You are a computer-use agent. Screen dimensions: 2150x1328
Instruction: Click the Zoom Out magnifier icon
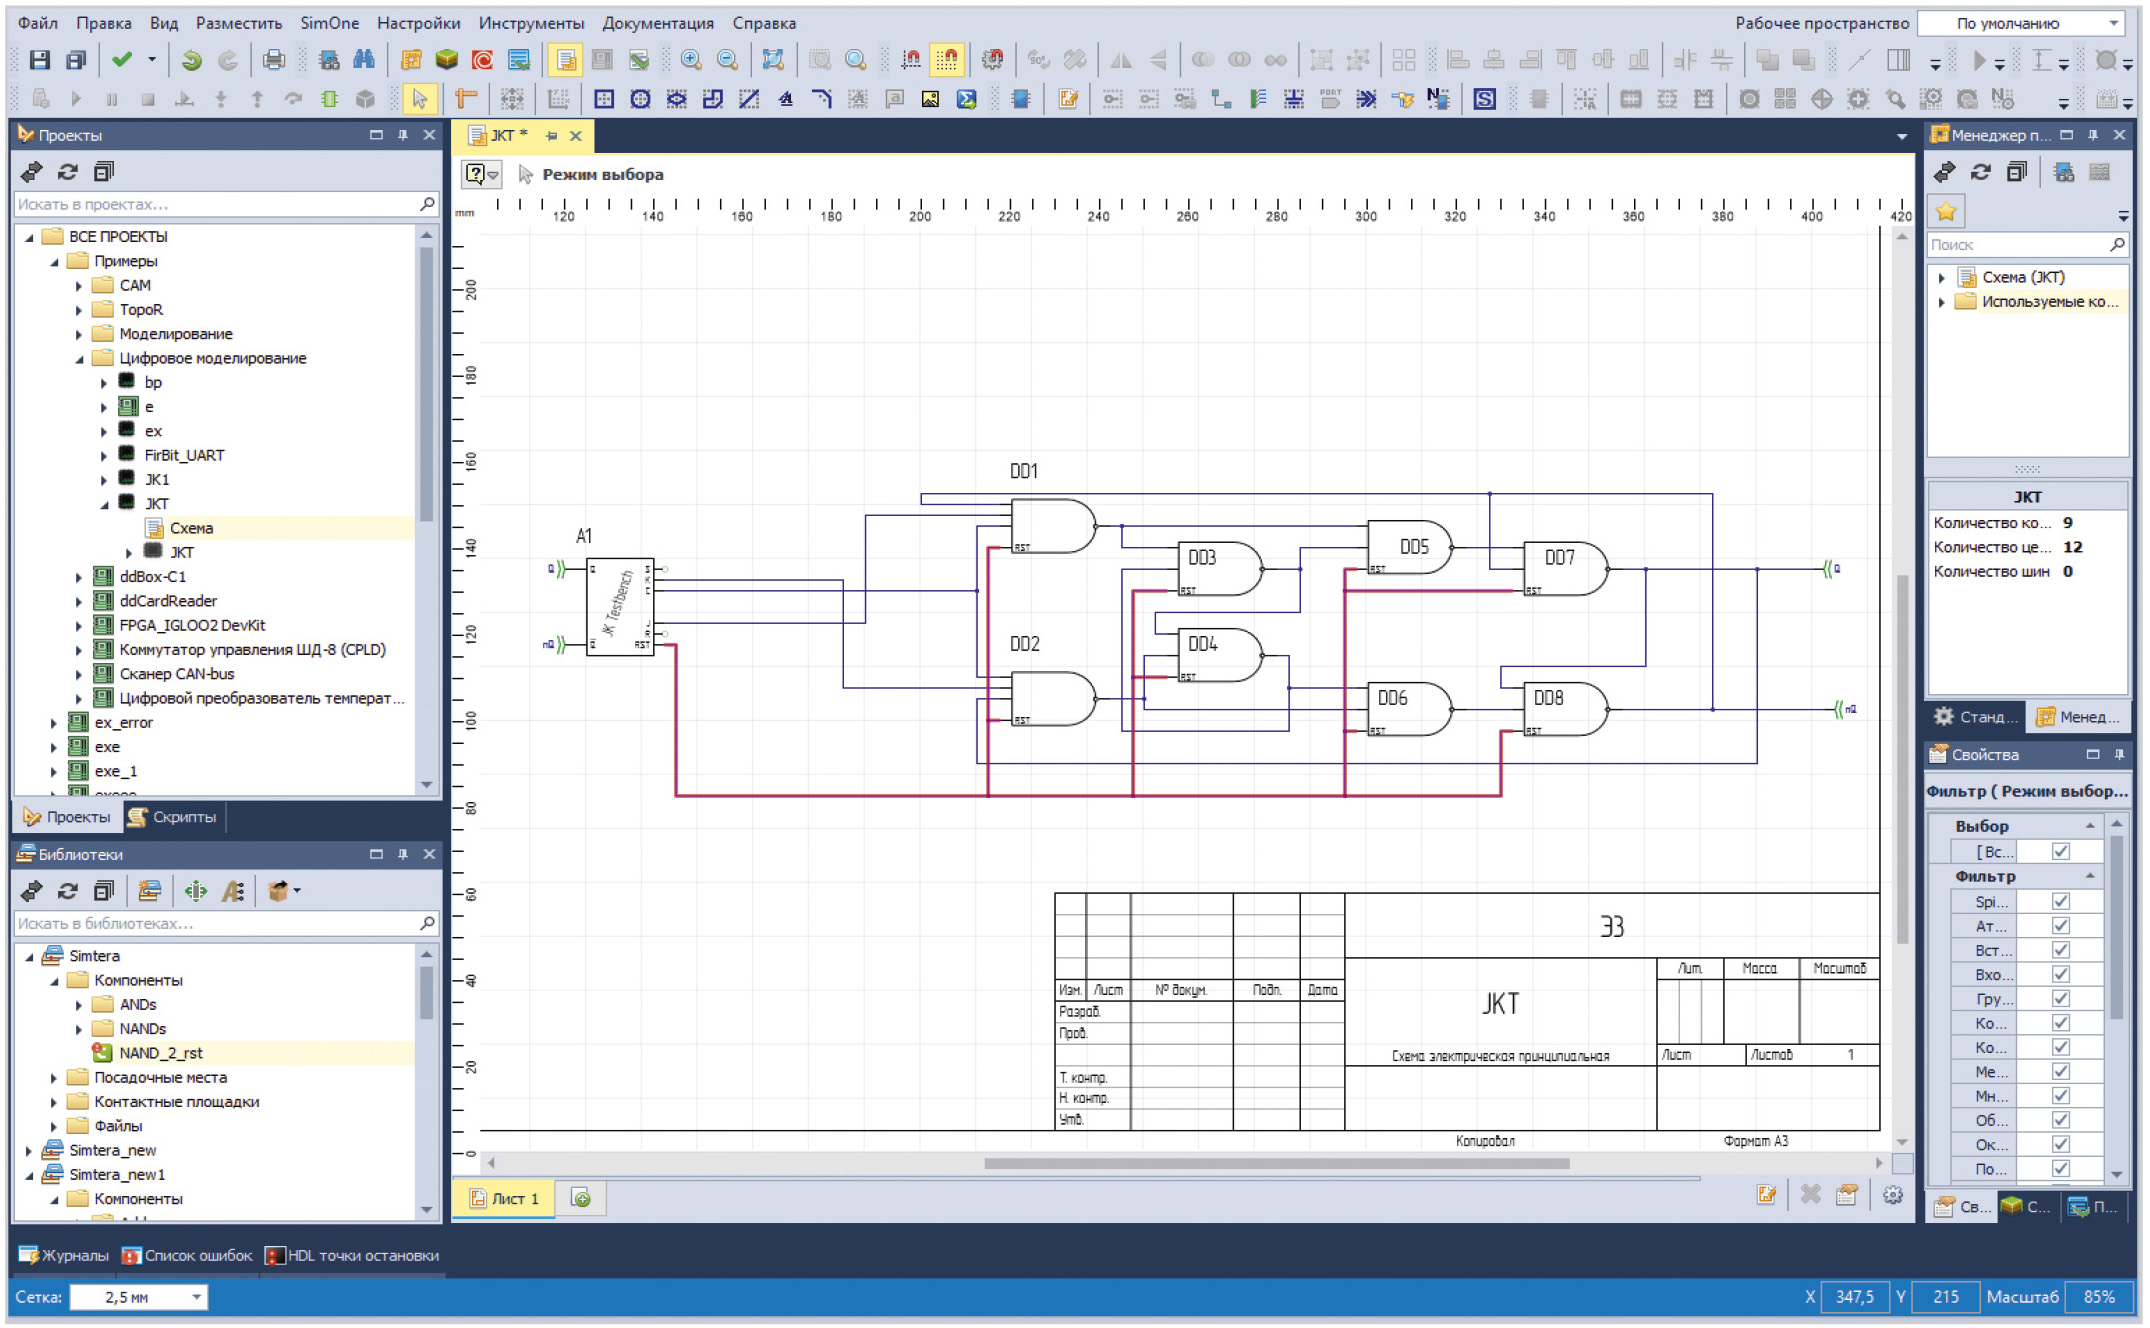[x=728, y=60]
